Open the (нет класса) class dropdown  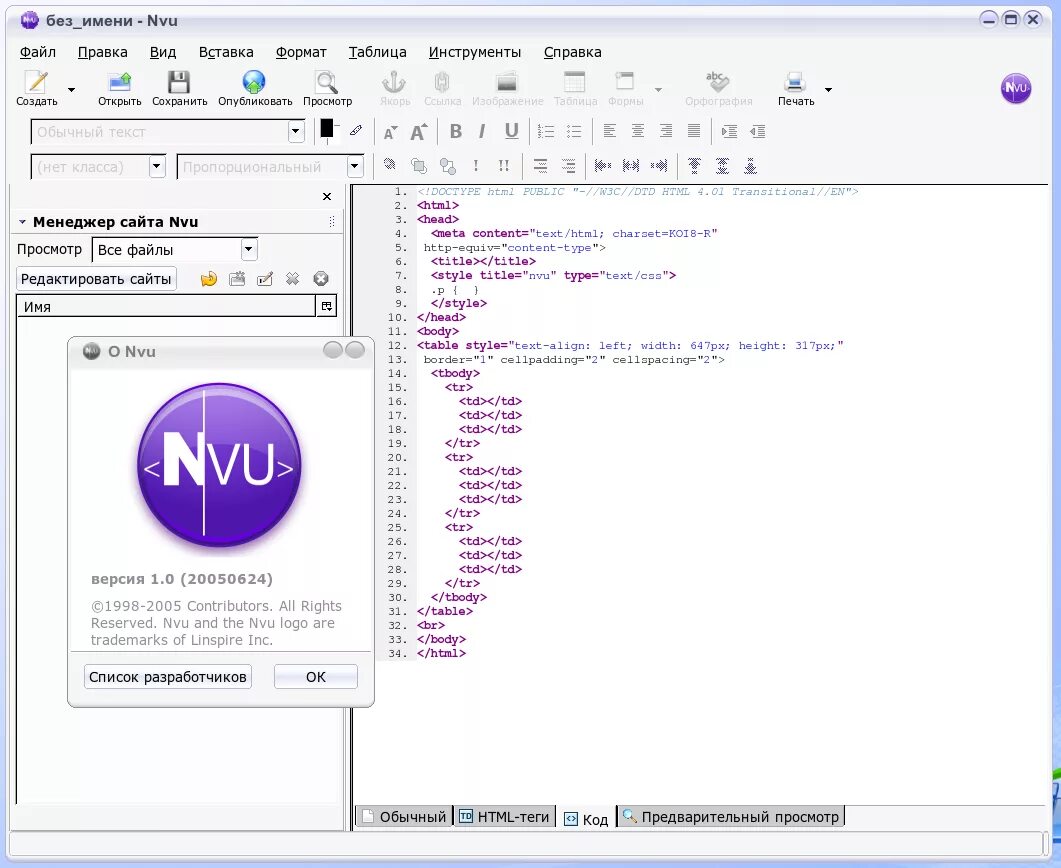click(x=157, y=166)
